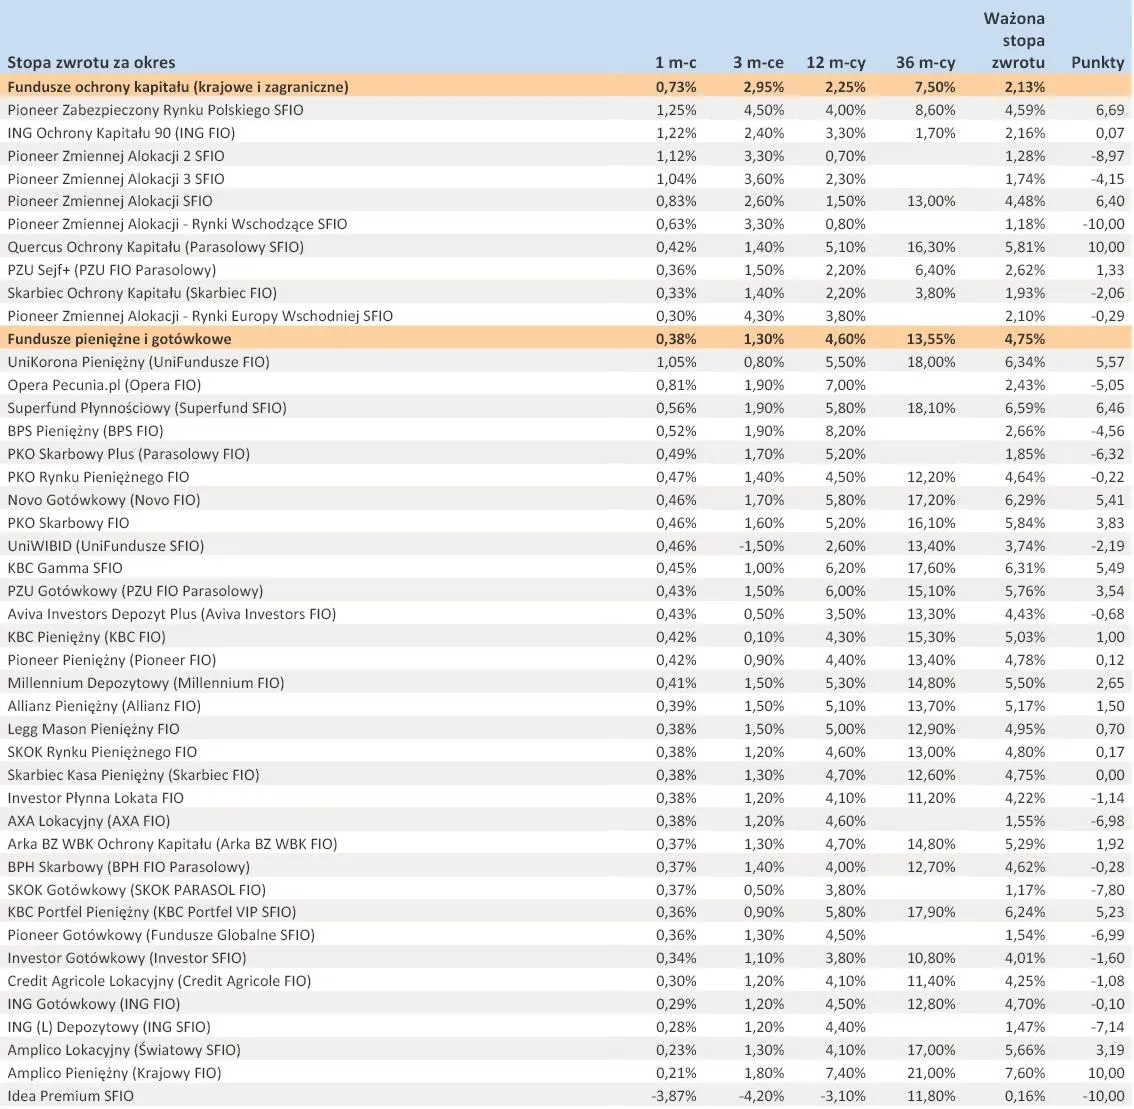Click 'ING (L) Depozytowy (ING SFIO)'
This screenshot has width=1134, height=1109.
click(x=108, y=1027)
